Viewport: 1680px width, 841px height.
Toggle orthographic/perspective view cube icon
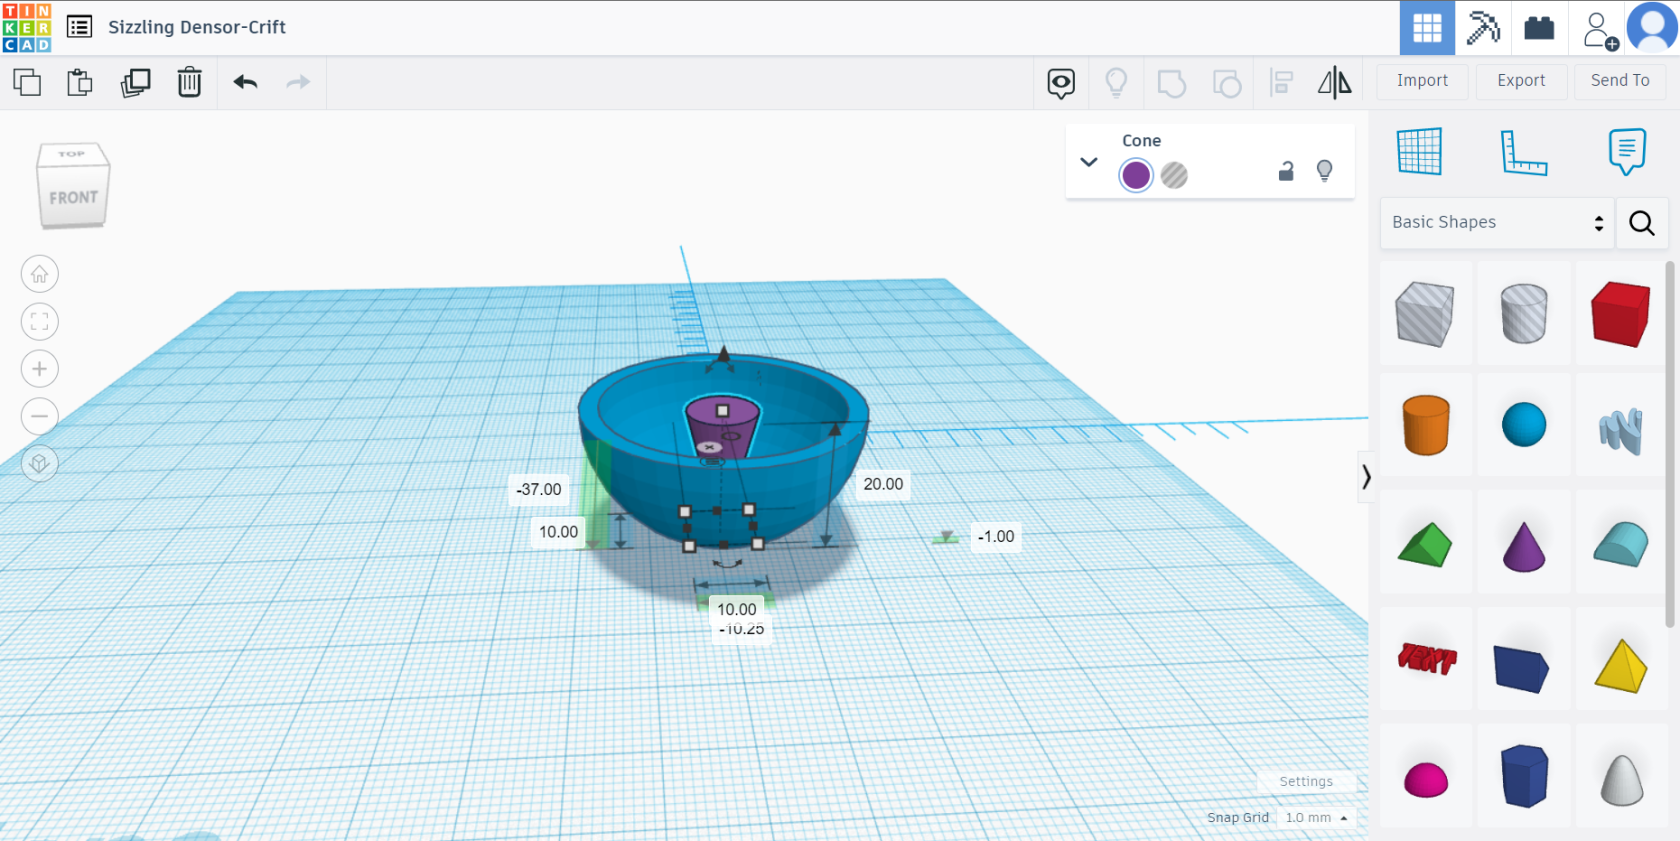(40, 463)
